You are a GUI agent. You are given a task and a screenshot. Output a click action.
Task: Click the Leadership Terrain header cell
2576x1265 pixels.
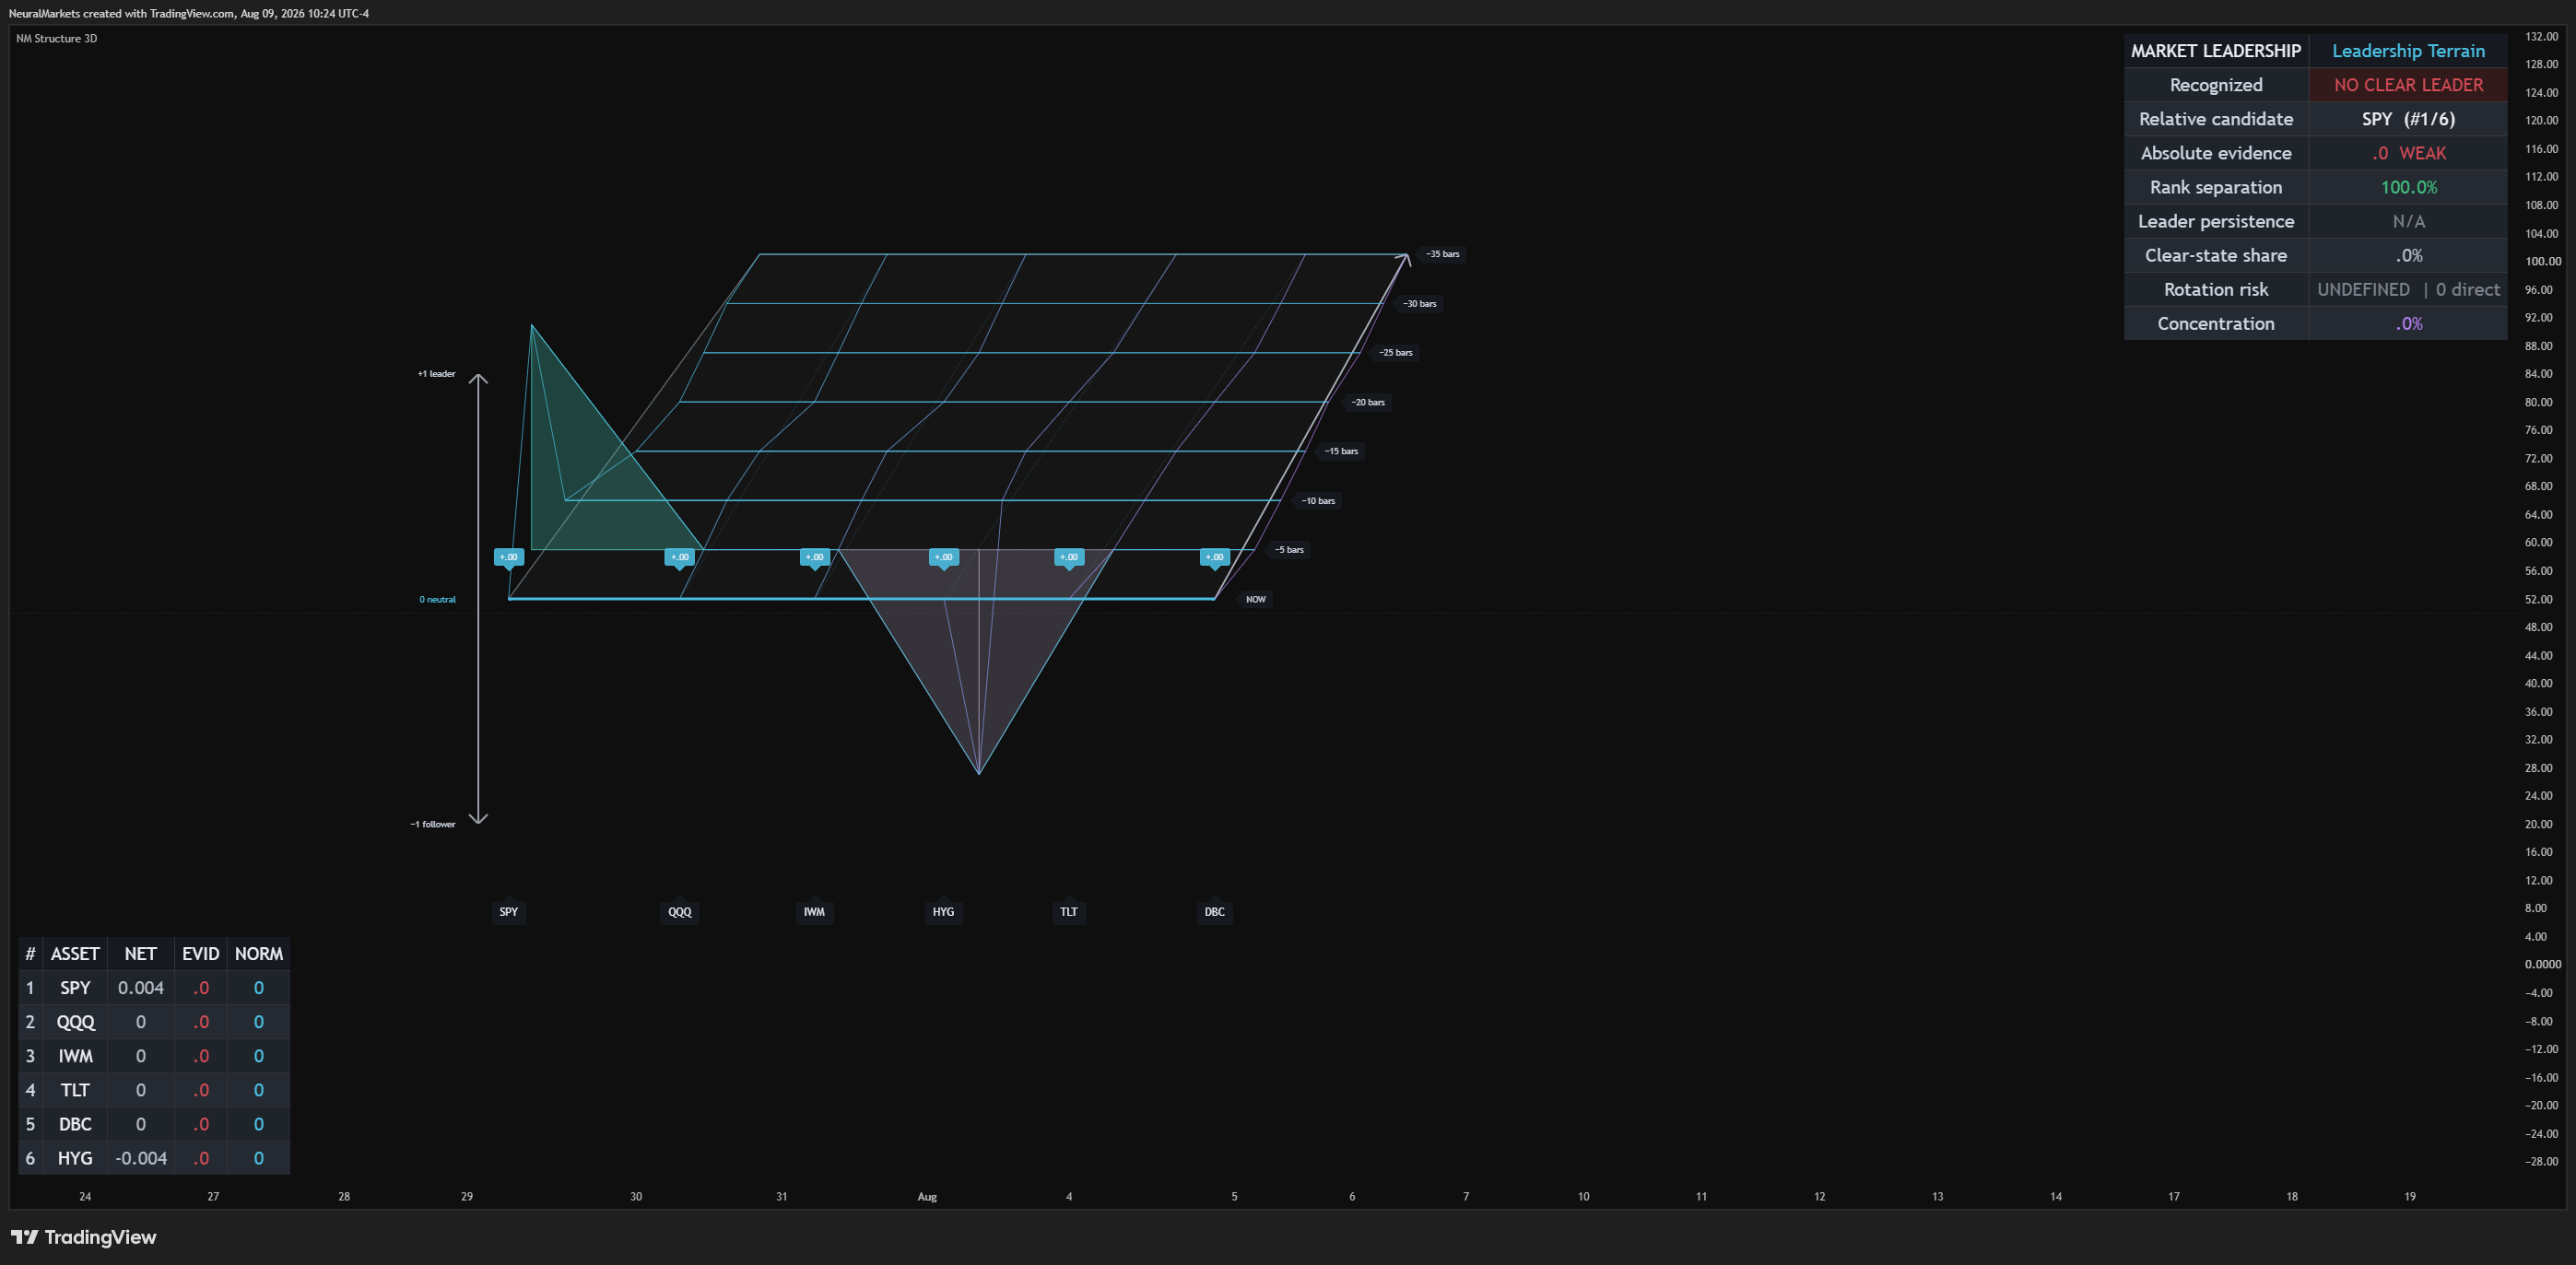(2407, 51)
